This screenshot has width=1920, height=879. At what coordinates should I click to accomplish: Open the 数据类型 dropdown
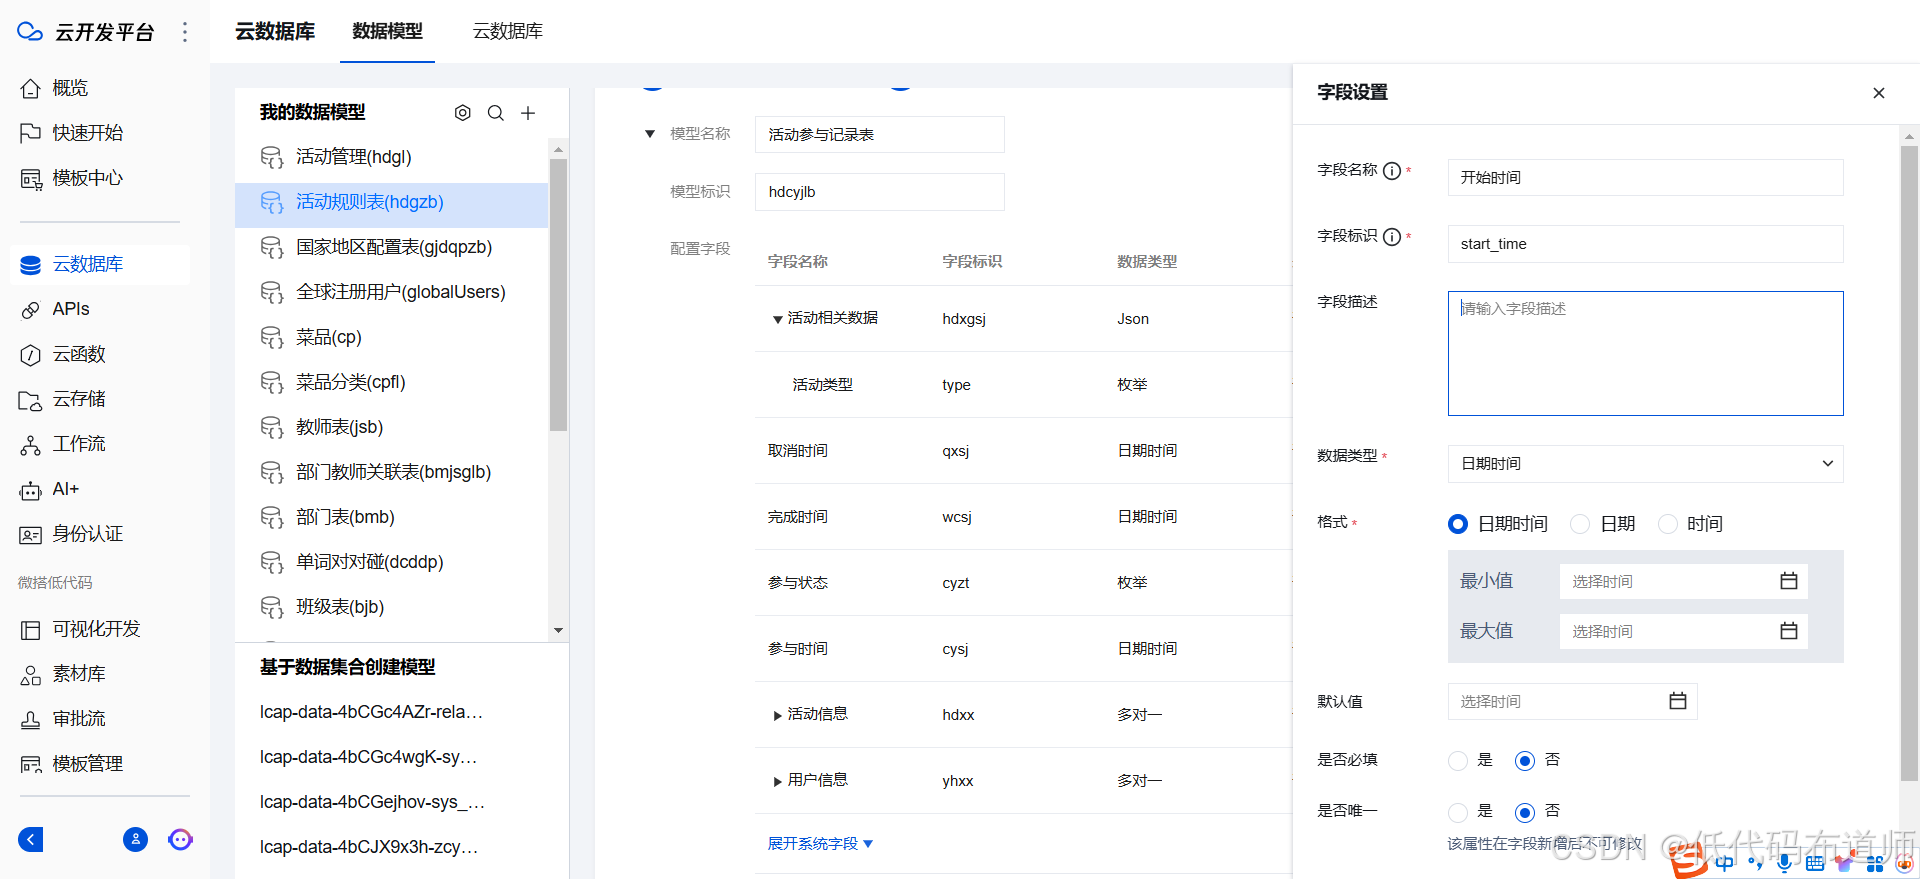click(x=1645, y=463)
